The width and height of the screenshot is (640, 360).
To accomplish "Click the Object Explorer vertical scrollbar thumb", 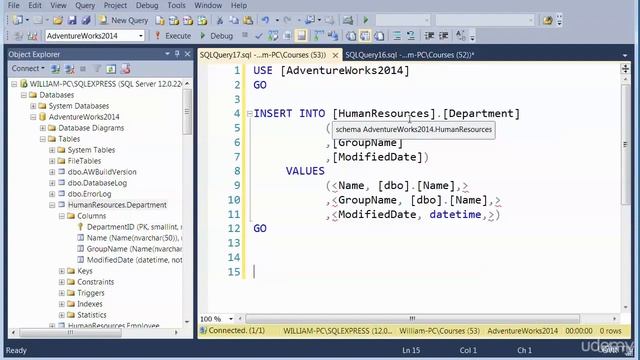I will coord(187,111).
